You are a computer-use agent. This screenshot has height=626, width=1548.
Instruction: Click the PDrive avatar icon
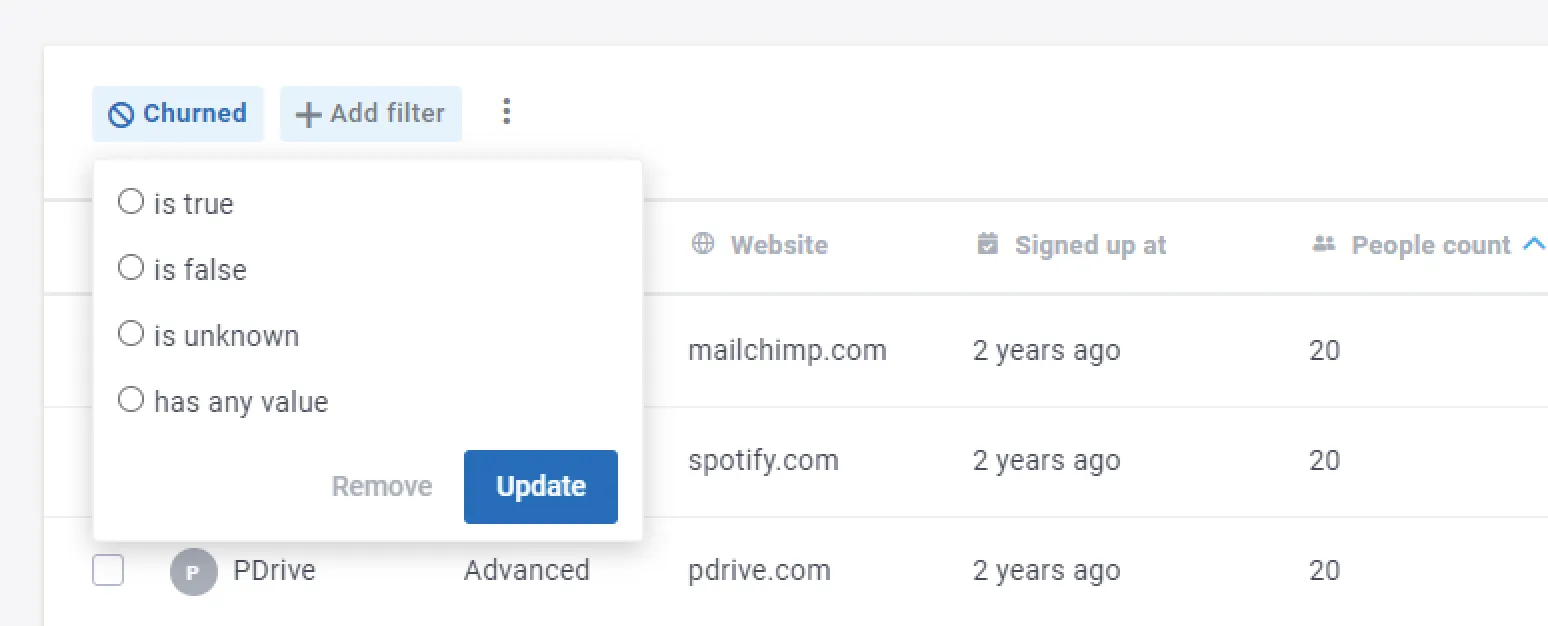[193, 572]
